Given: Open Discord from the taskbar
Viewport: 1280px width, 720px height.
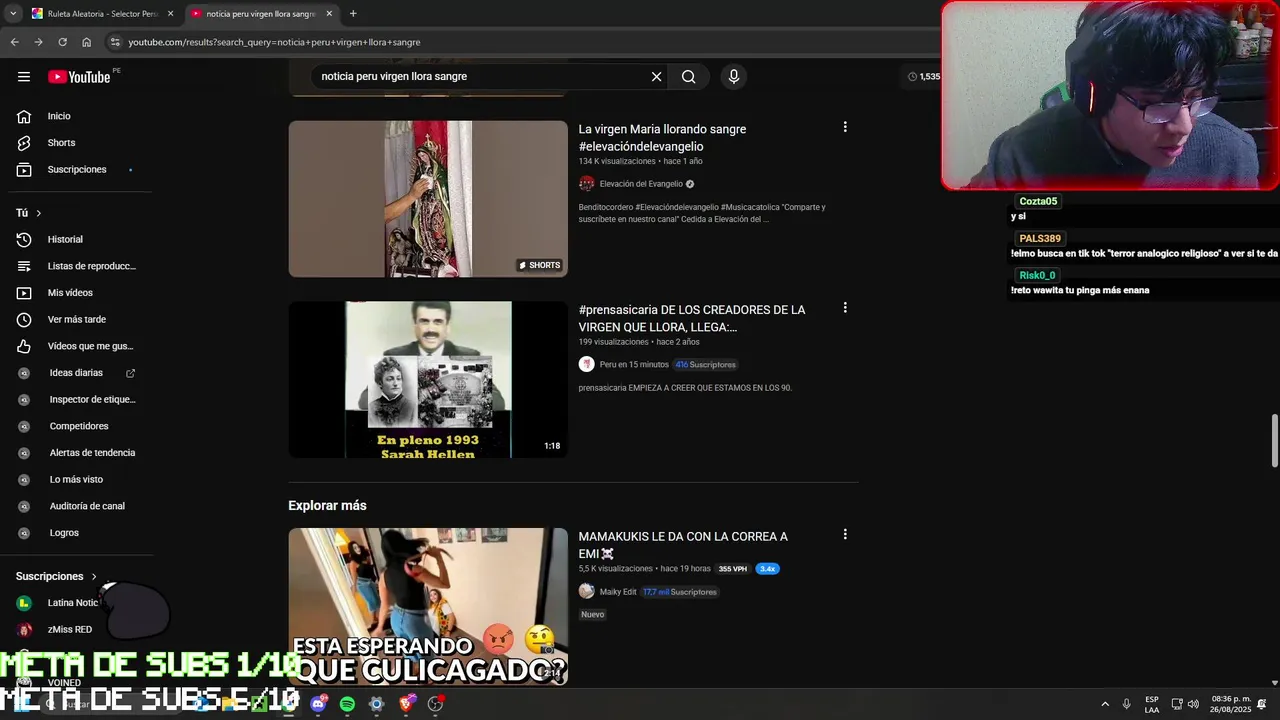Looking at the screenshot, I should 319,704.
